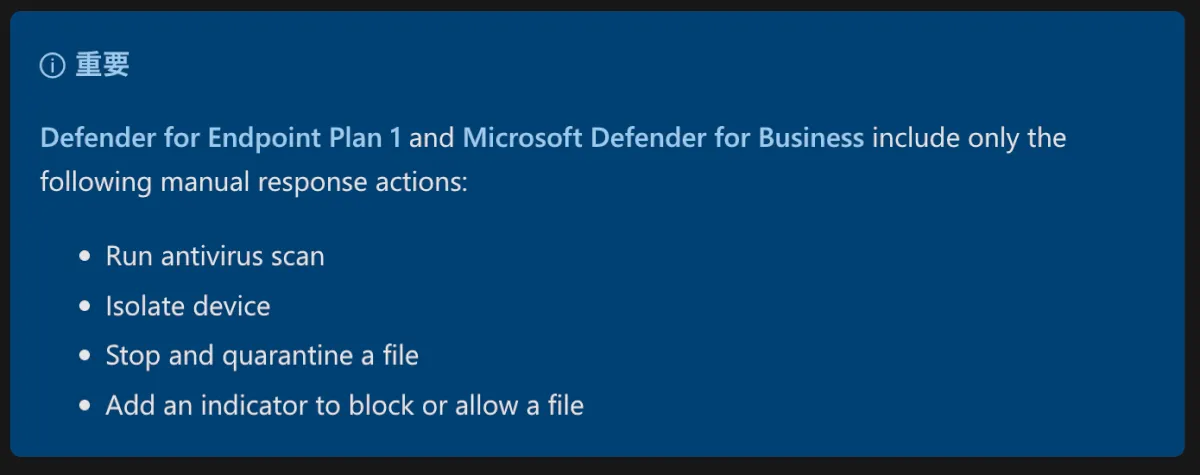Click the bullet before Isolate device
The width and height of the screenshot is (1200, 475).
pos(85,306)
